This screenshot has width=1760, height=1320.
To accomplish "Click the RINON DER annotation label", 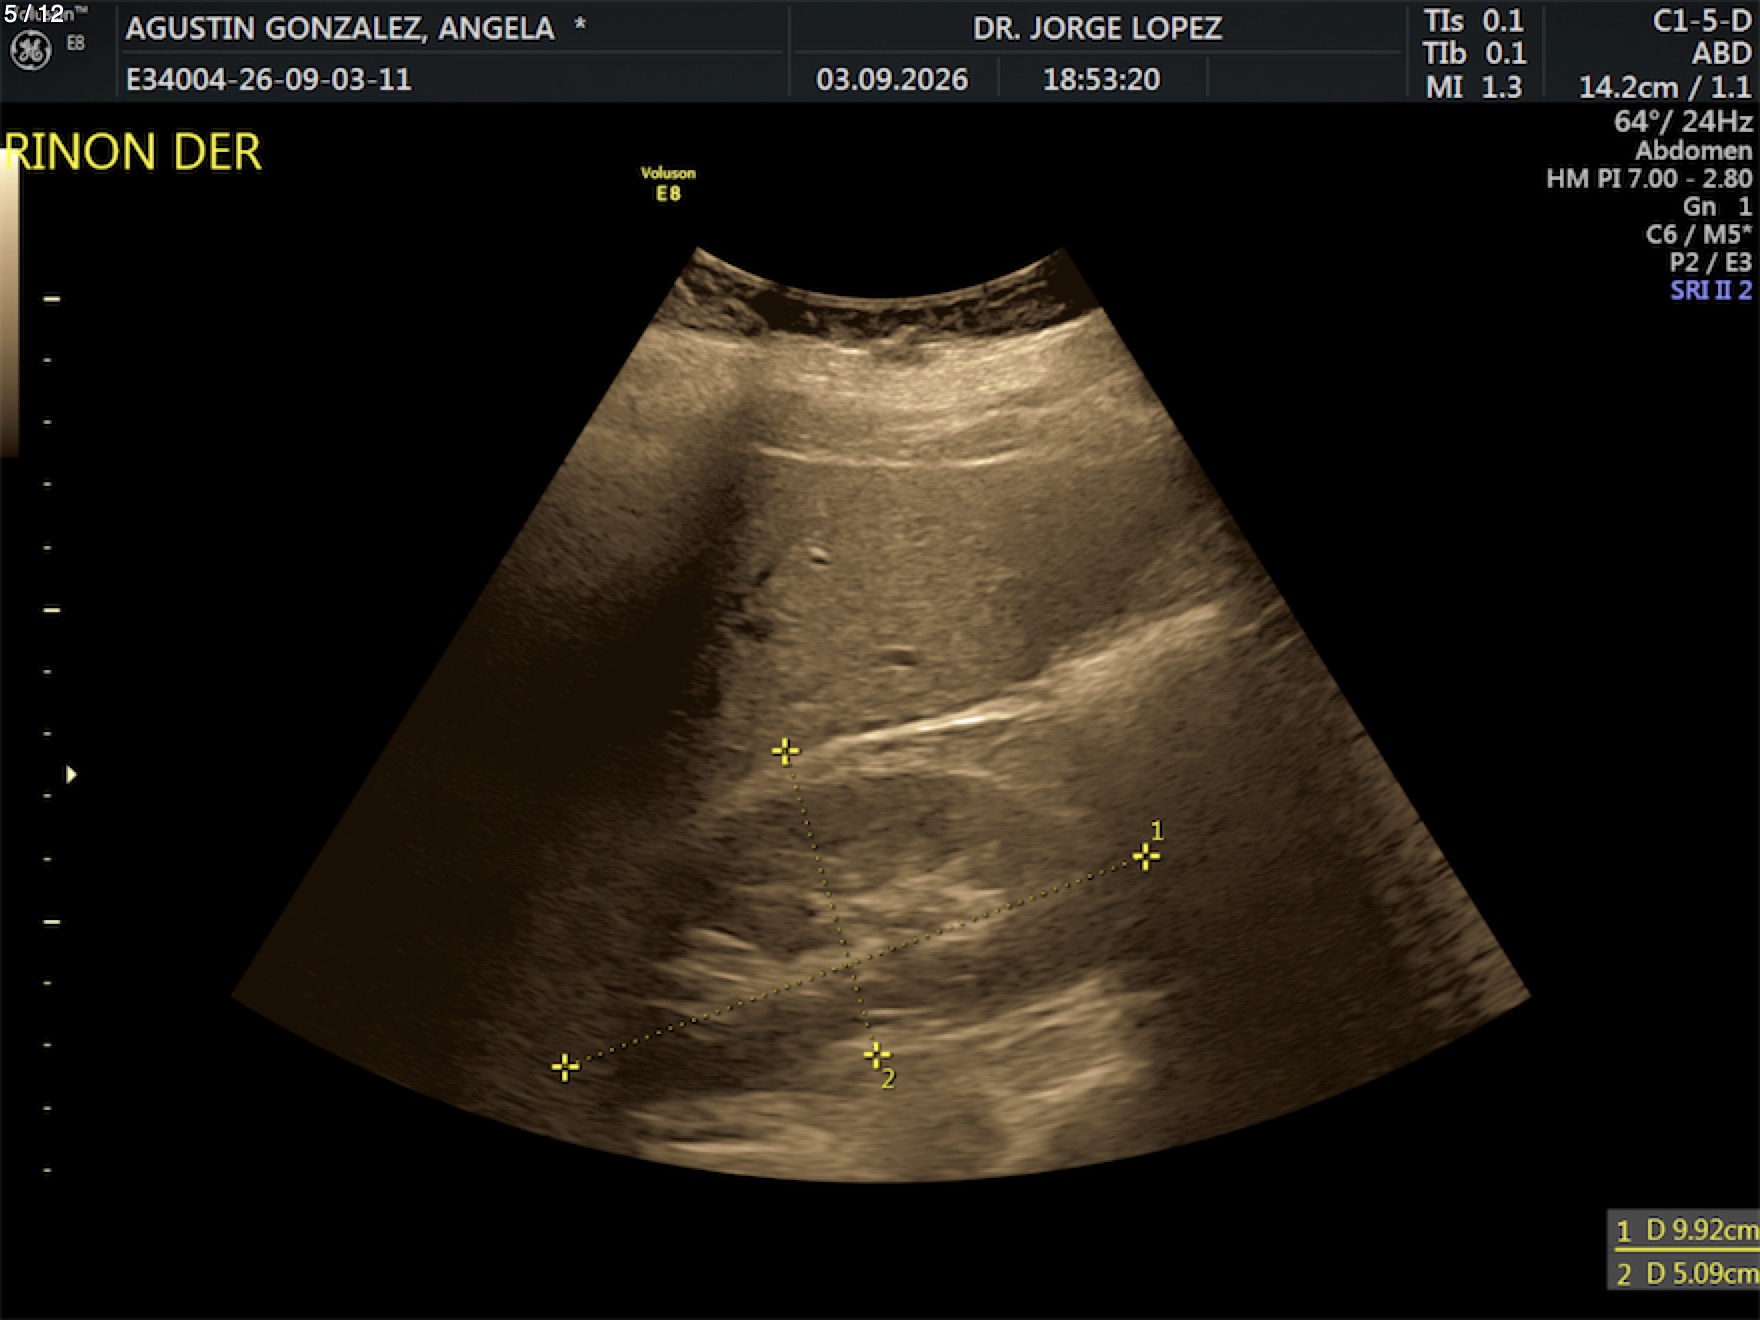I will pos(133,153).
